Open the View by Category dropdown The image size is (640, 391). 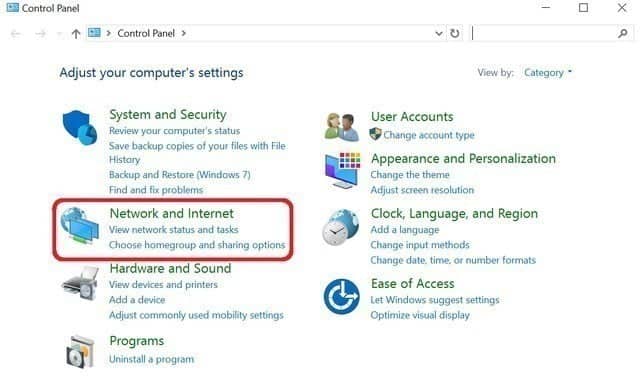548,73
